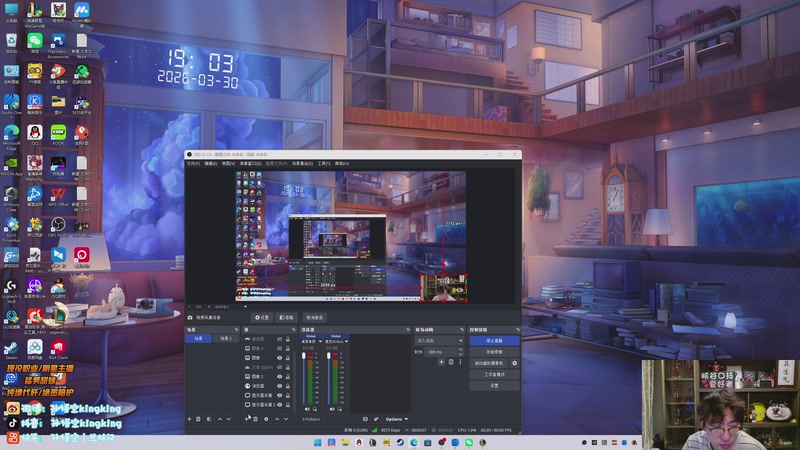Mute the 麦克风/Aux mixer channel speaker icon
Viewport: 800px width, 450px height.
[x=332, y=409]
